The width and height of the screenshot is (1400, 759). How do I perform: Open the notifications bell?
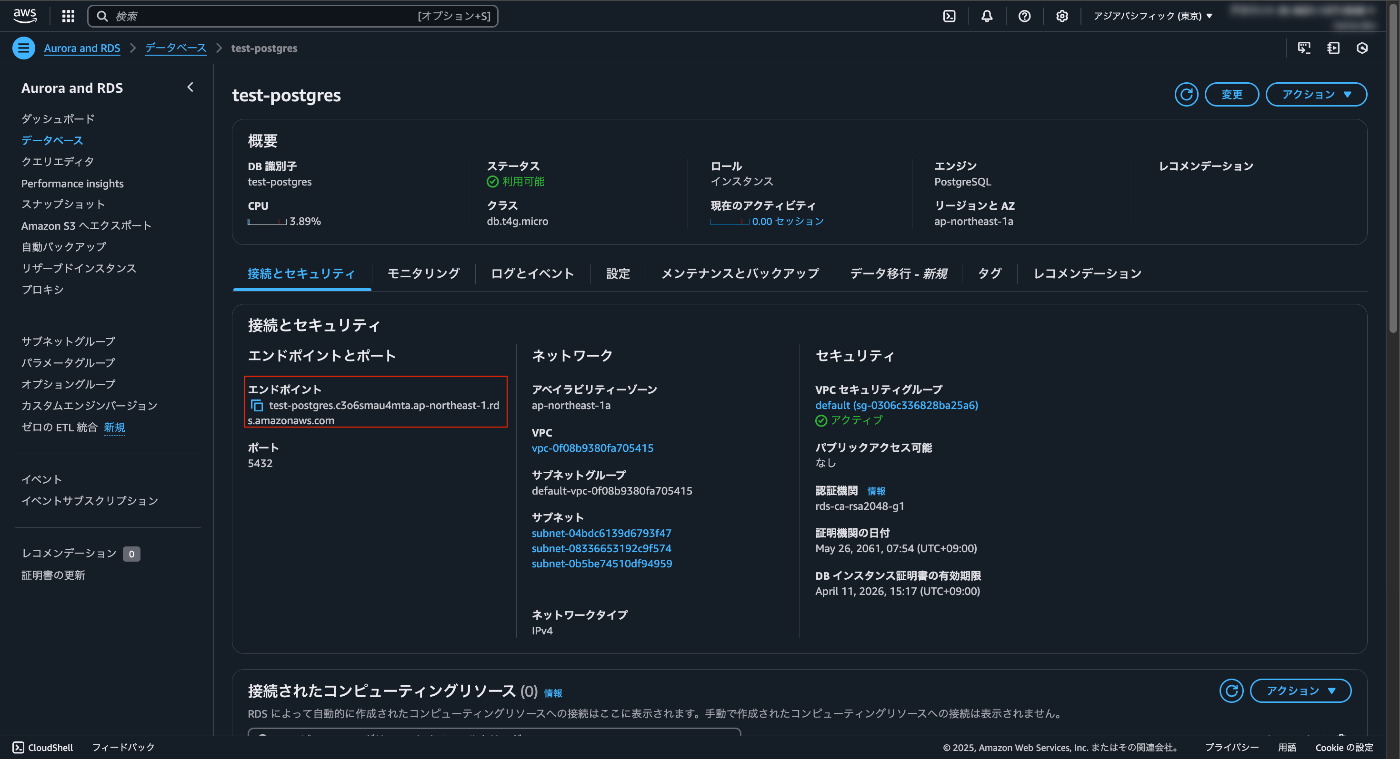pos(987,16)
